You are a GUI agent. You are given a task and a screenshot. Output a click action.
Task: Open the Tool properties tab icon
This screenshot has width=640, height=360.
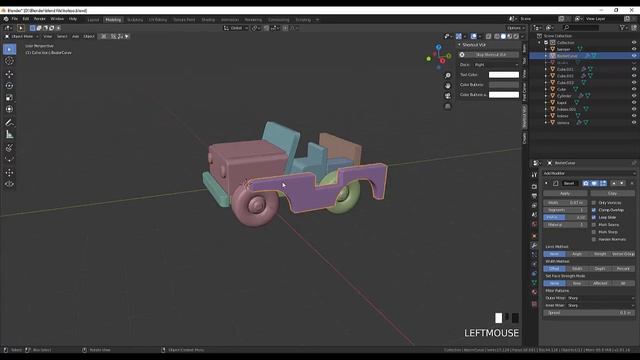[534, 174]
